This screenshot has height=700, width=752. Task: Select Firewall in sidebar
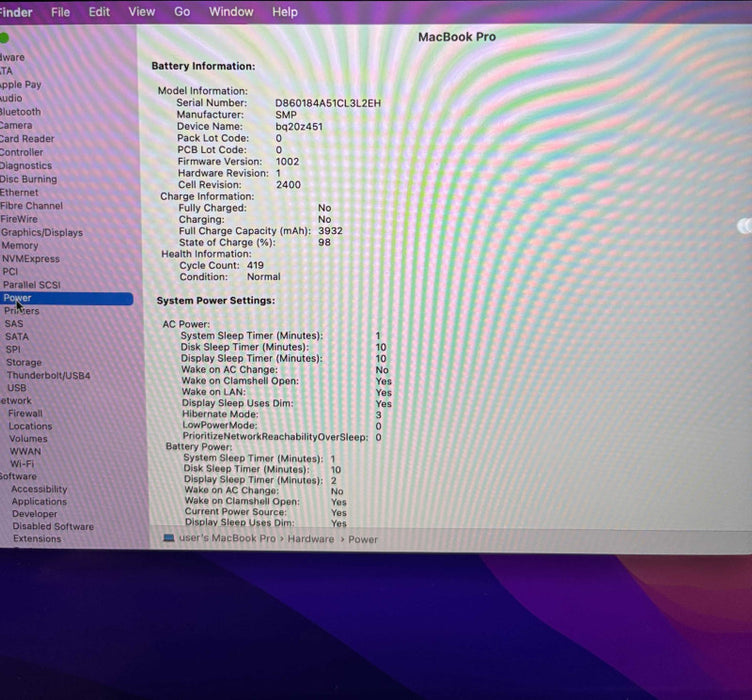click(25, 413)
